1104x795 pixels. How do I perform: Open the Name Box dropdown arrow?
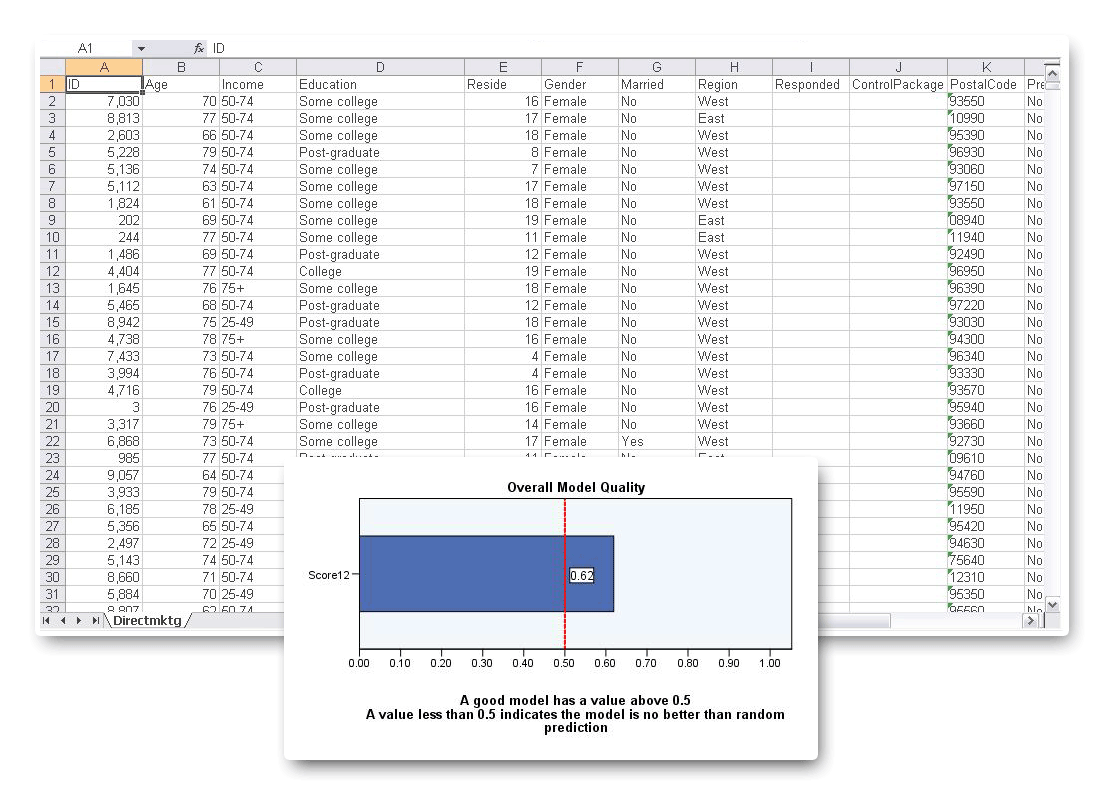[x=142, y=49]
